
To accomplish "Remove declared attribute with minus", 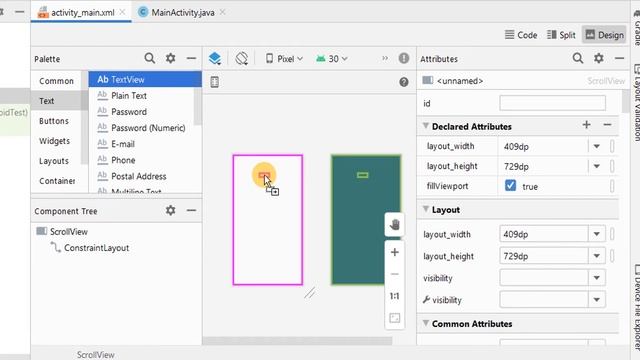I will point(607,125).
